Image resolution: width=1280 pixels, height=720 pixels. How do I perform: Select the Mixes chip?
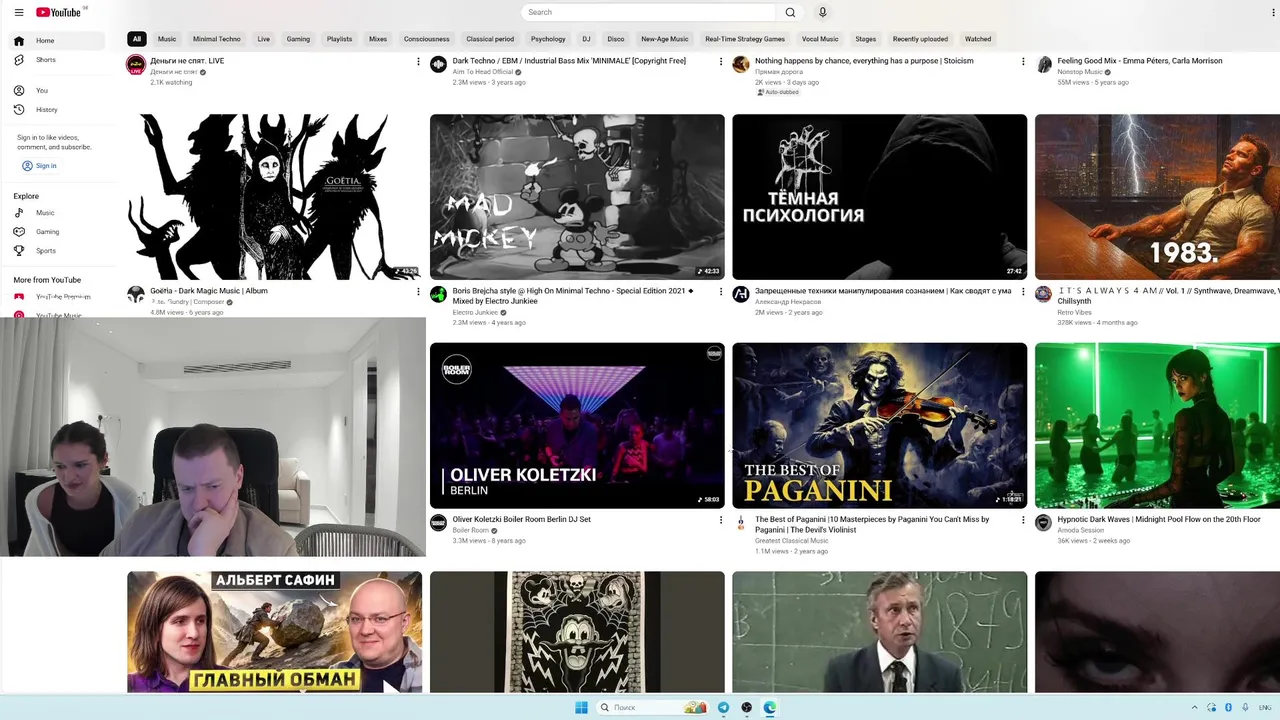tap(378, 39)
